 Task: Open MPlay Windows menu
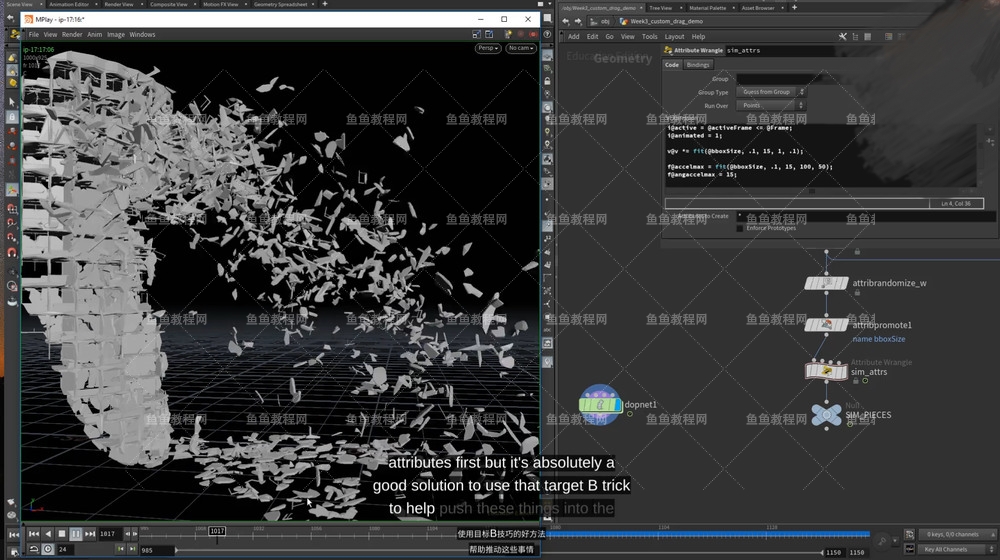pos(142,34)
